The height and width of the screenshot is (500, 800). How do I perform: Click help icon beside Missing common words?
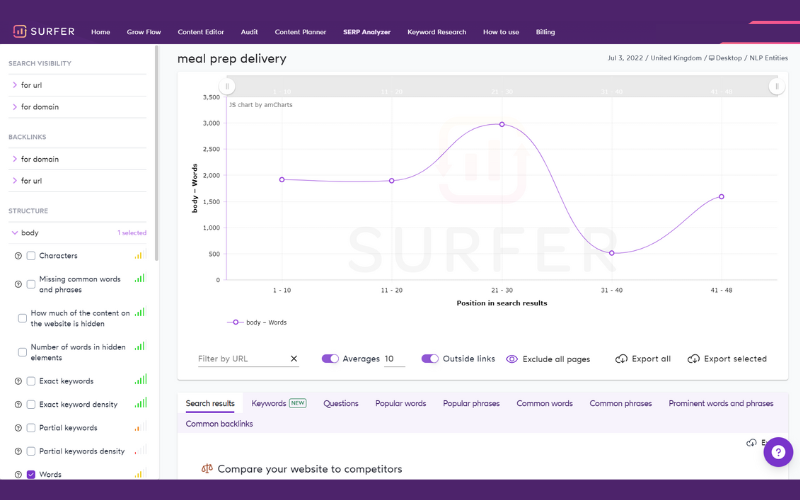point(18,284)
